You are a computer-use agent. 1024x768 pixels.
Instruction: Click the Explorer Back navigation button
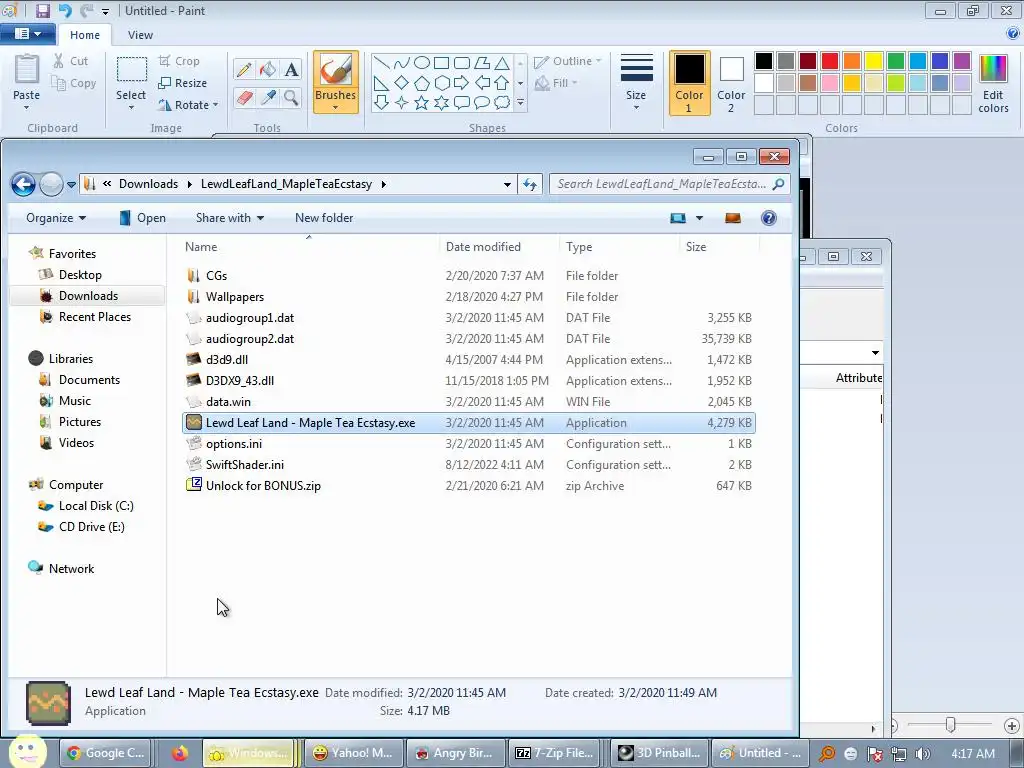click(24, 185)
